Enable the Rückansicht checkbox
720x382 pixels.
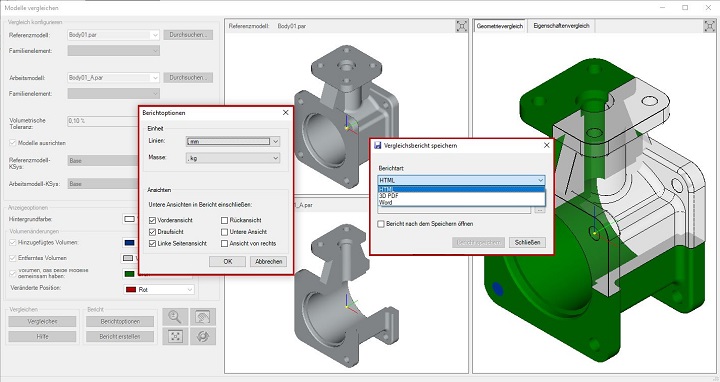(x=225, y=220)
